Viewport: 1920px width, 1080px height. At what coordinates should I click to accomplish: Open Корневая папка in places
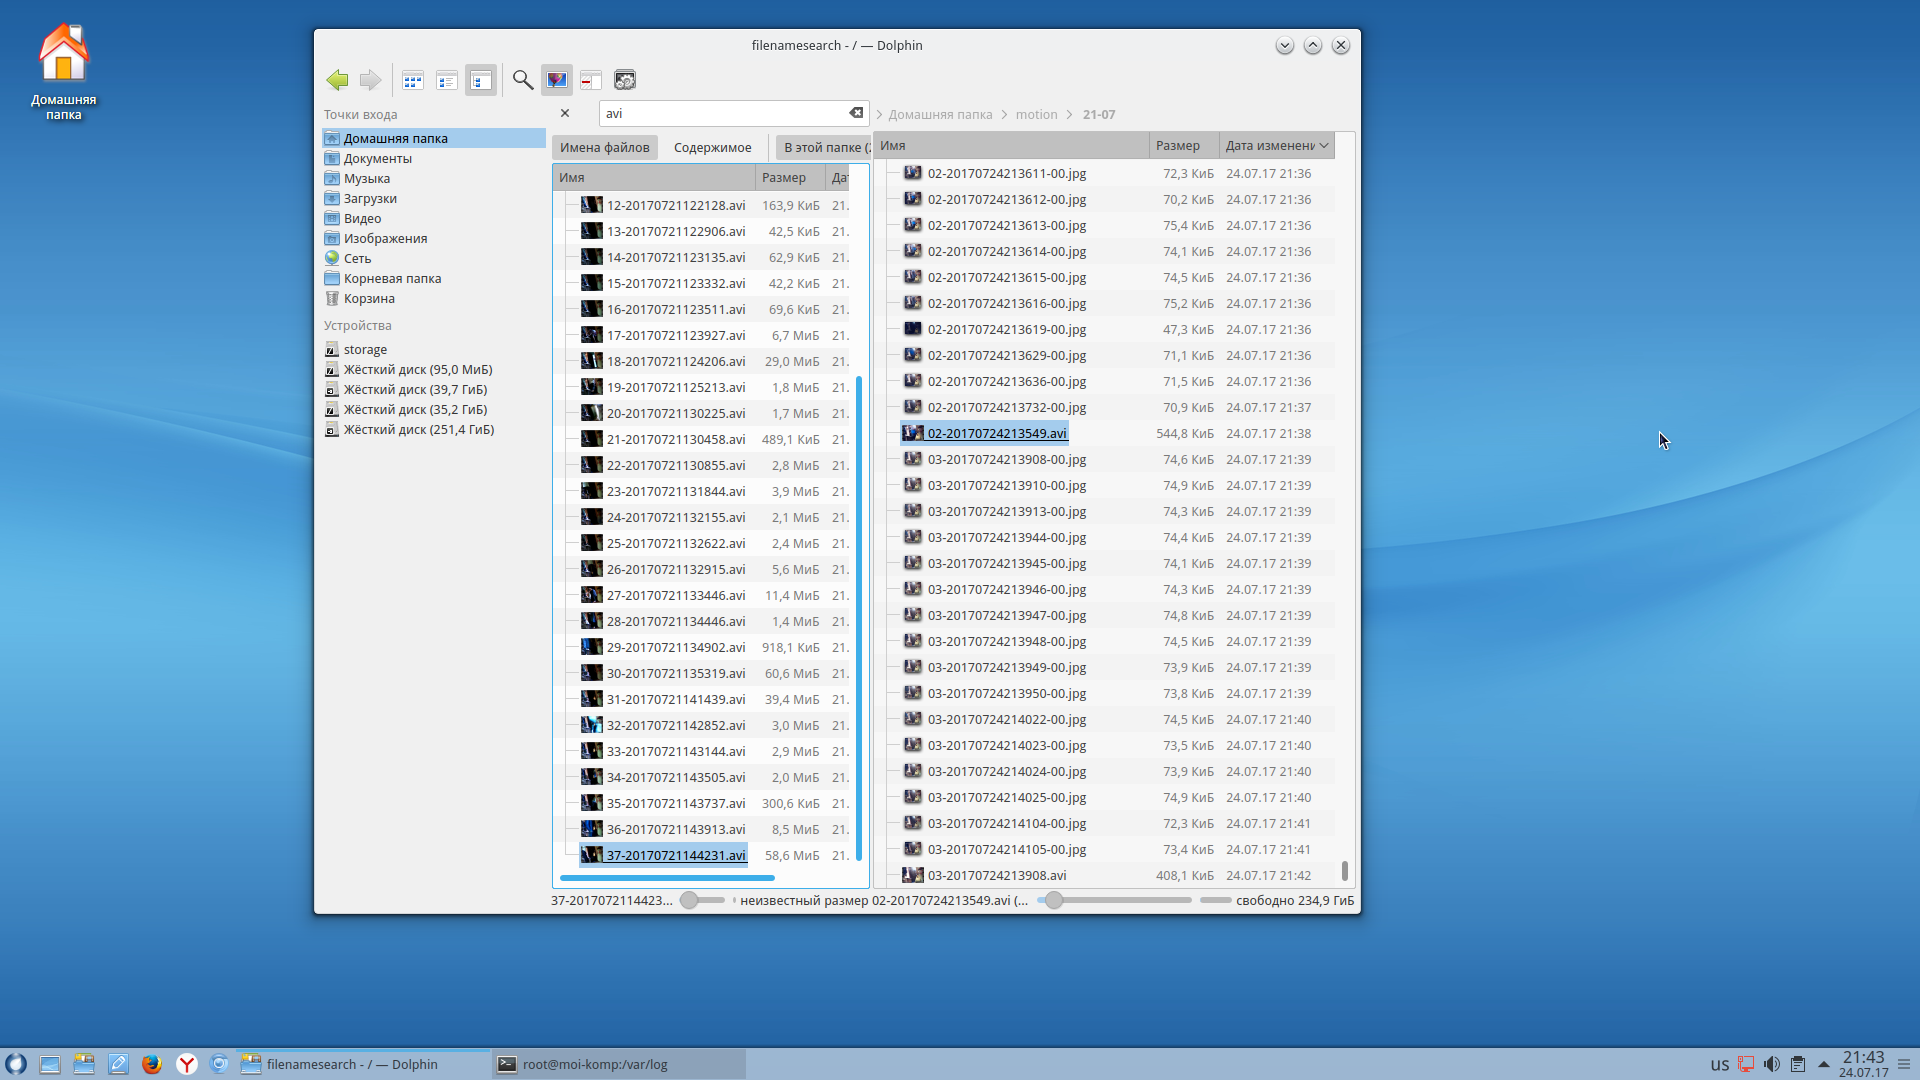click(x=392, y=279)
